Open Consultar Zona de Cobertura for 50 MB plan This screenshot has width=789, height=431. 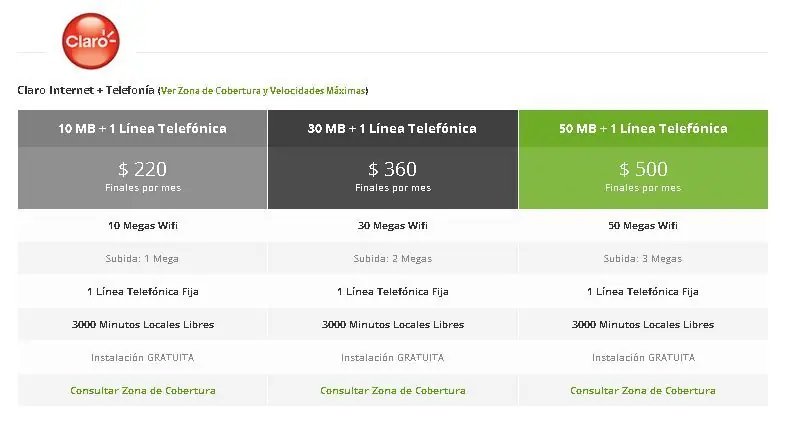pos(643,391)
